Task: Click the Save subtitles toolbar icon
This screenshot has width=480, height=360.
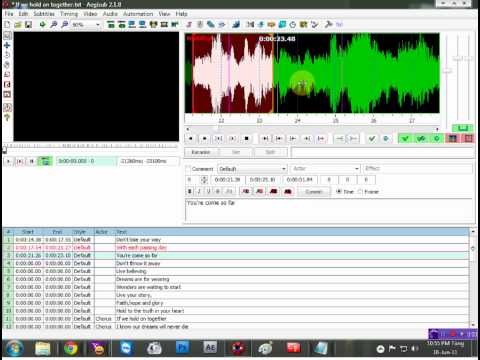Action: [x=28, y=24]
